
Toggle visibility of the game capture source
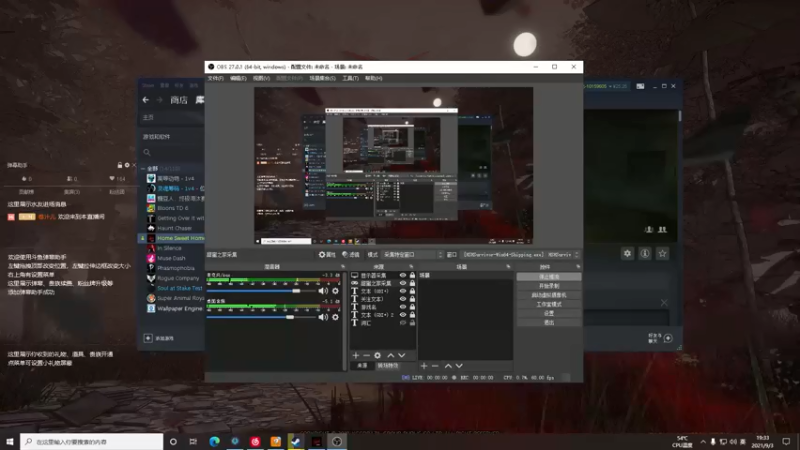pyautogui.click(x=403, y=283)
